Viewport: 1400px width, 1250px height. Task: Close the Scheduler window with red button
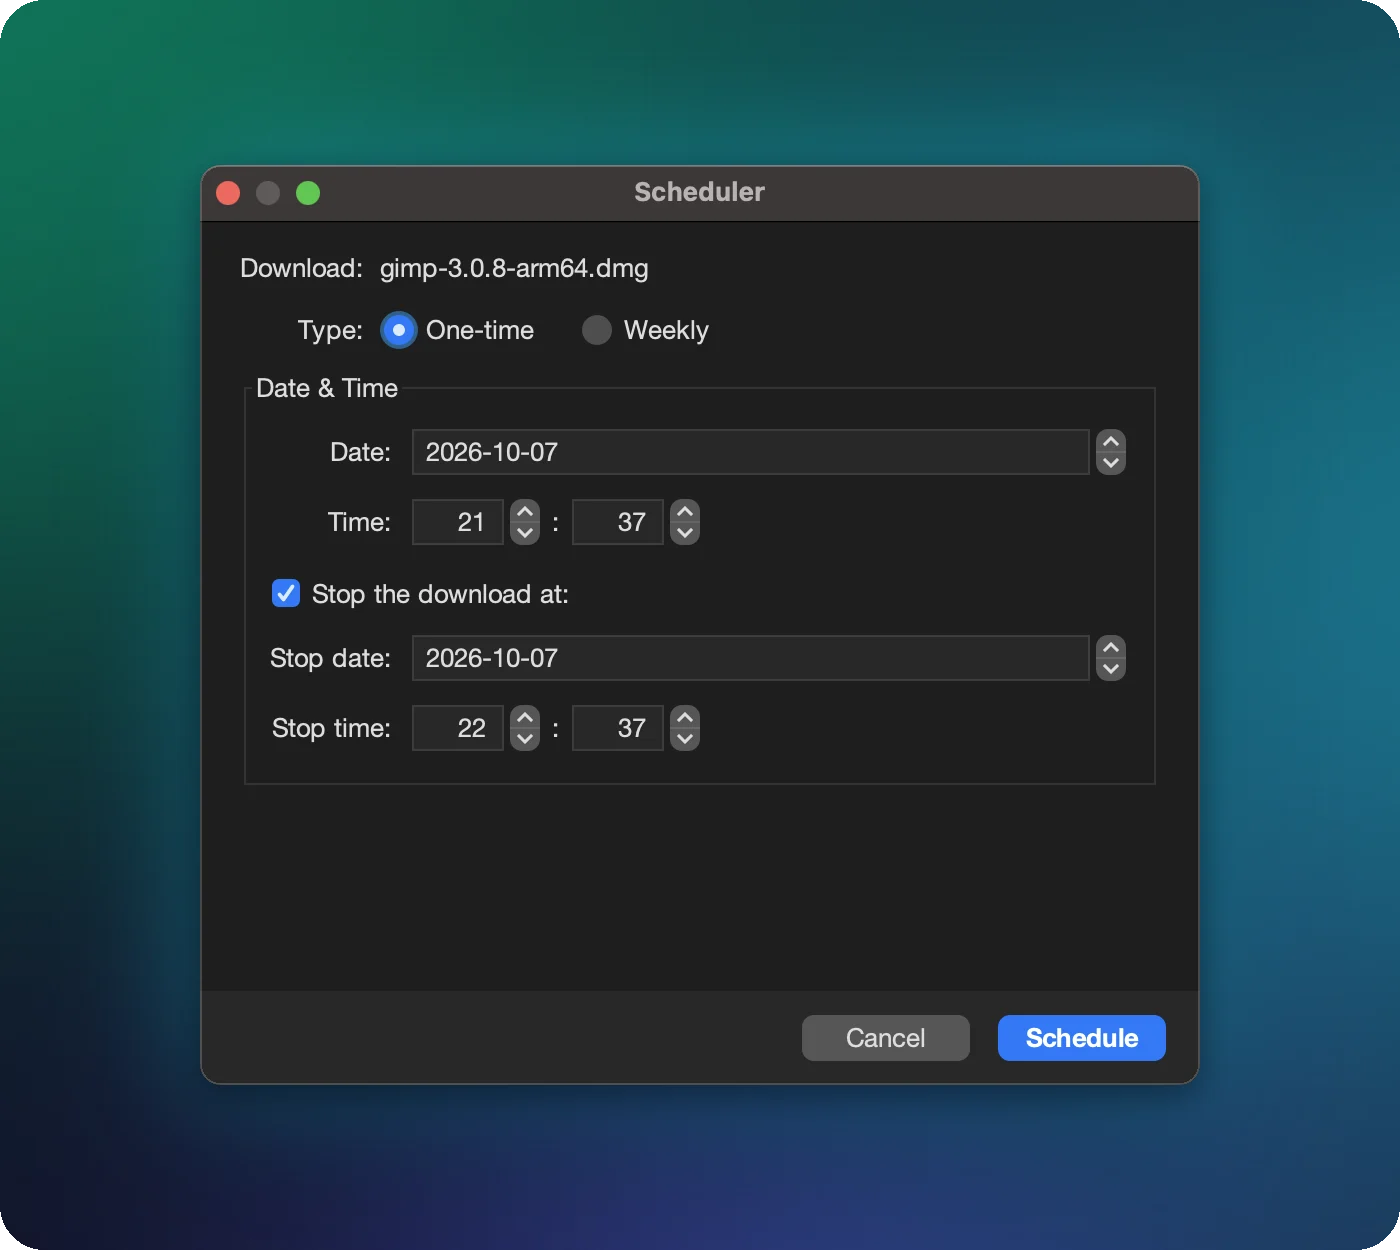(228, 193)
